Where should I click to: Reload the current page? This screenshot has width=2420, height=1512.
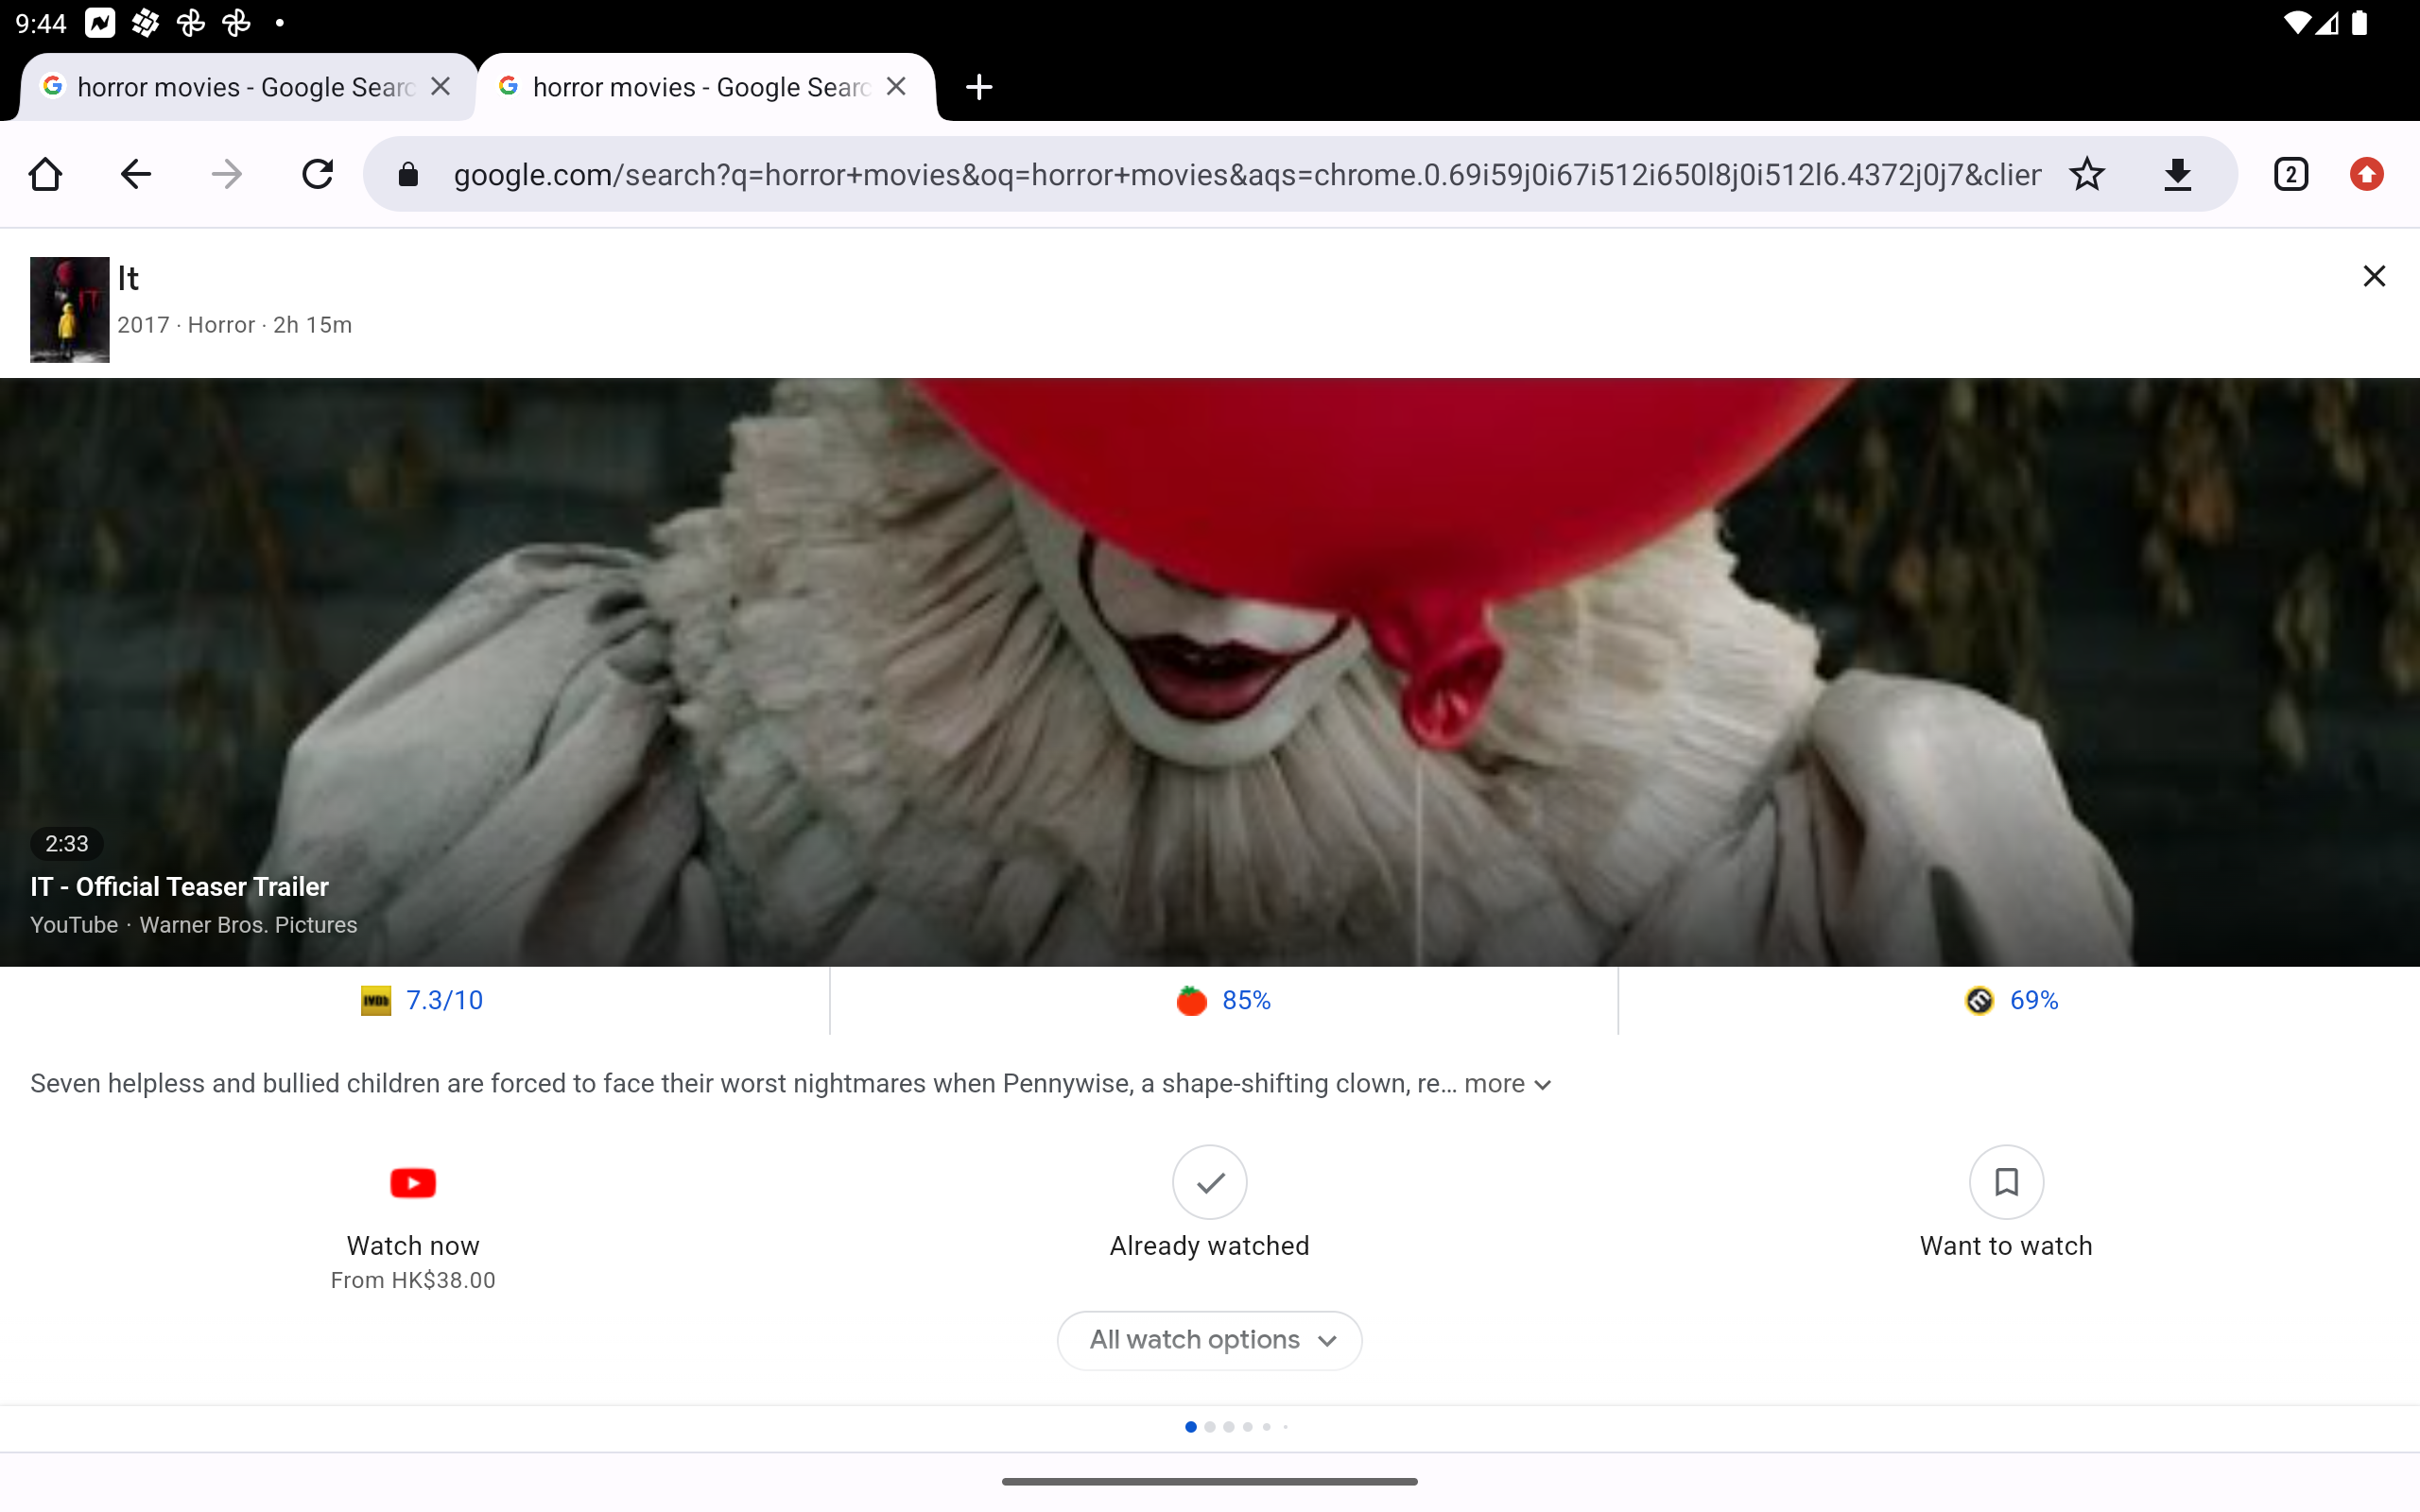[x=318, y=174]
